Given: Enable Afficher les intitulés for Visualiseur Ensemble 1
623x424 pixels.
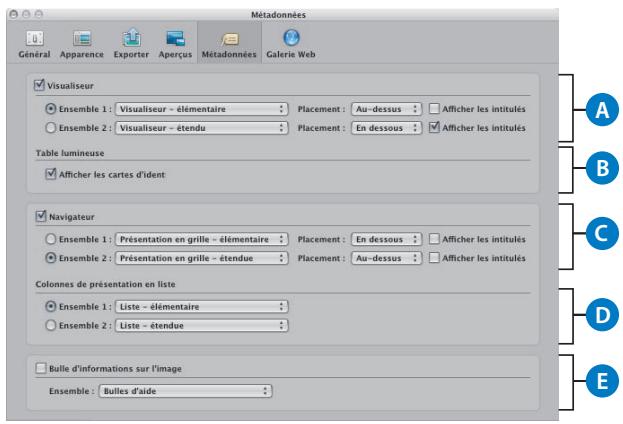Looking at the screenshot, I should click(434, 108).
